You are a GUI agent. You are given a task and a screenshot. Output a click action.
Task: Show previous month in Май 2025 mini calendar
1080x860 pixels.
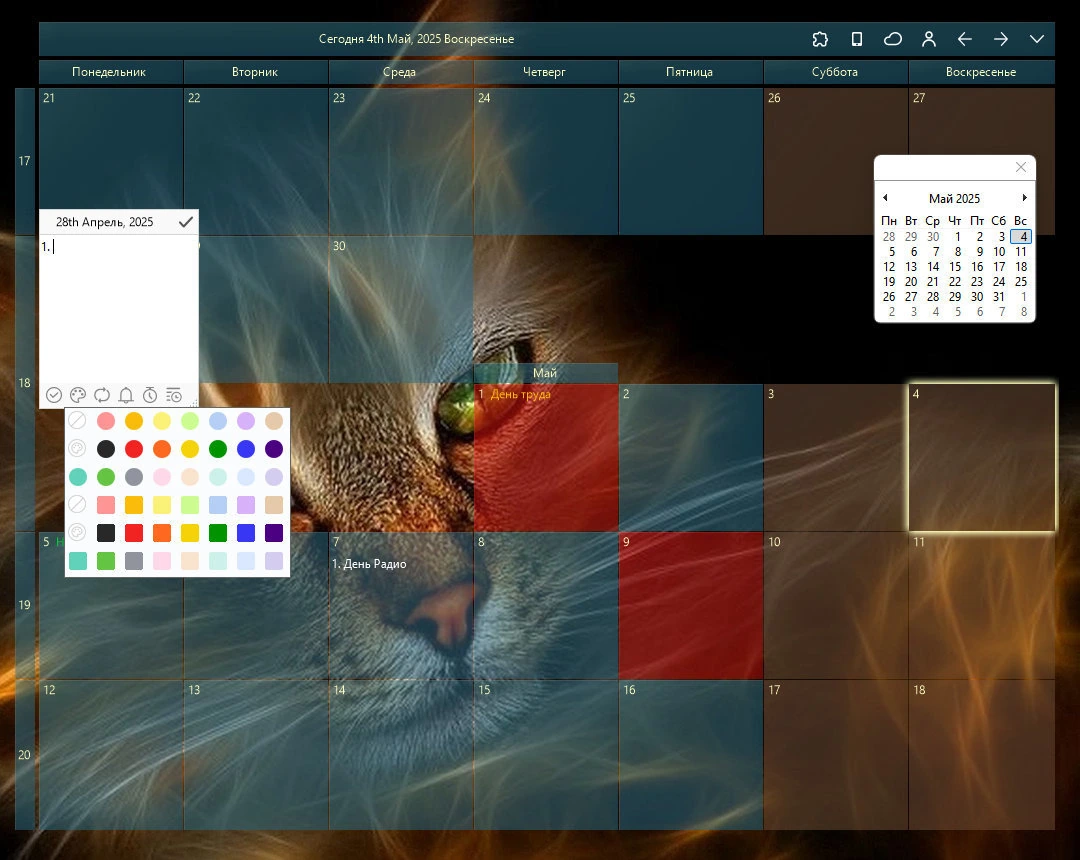click(x=885, y=198)
